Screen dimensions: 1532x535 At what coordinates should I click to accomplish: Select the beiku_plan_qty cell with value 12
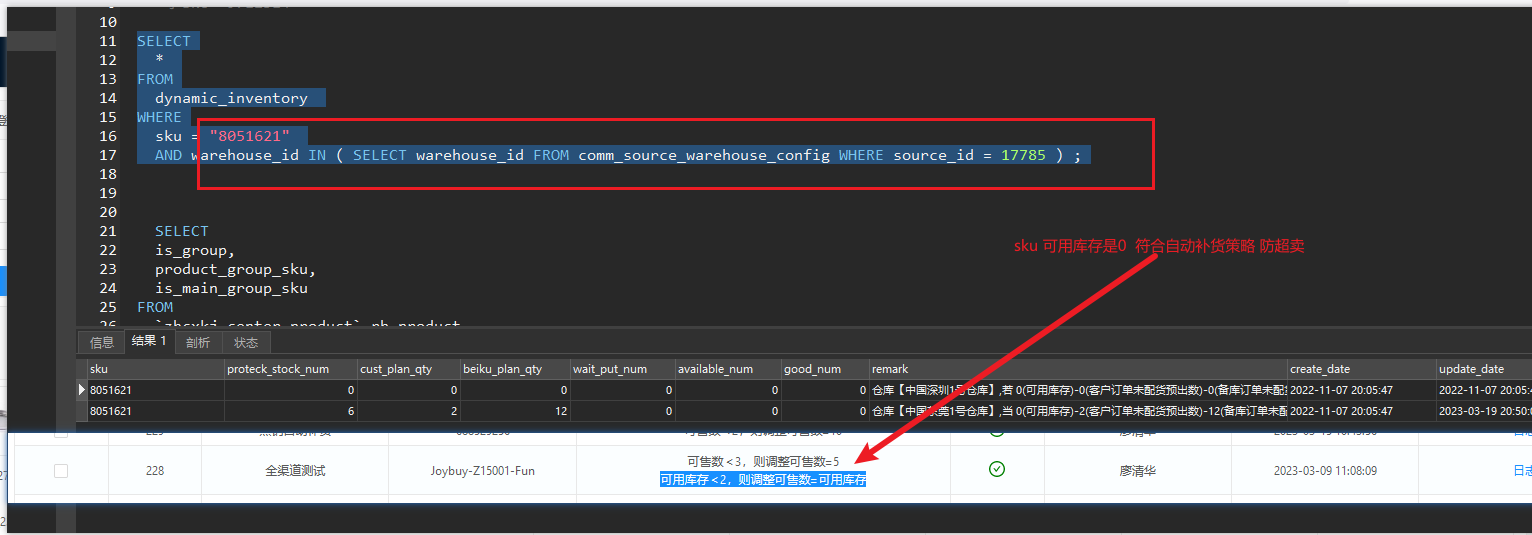click(515, 411)
